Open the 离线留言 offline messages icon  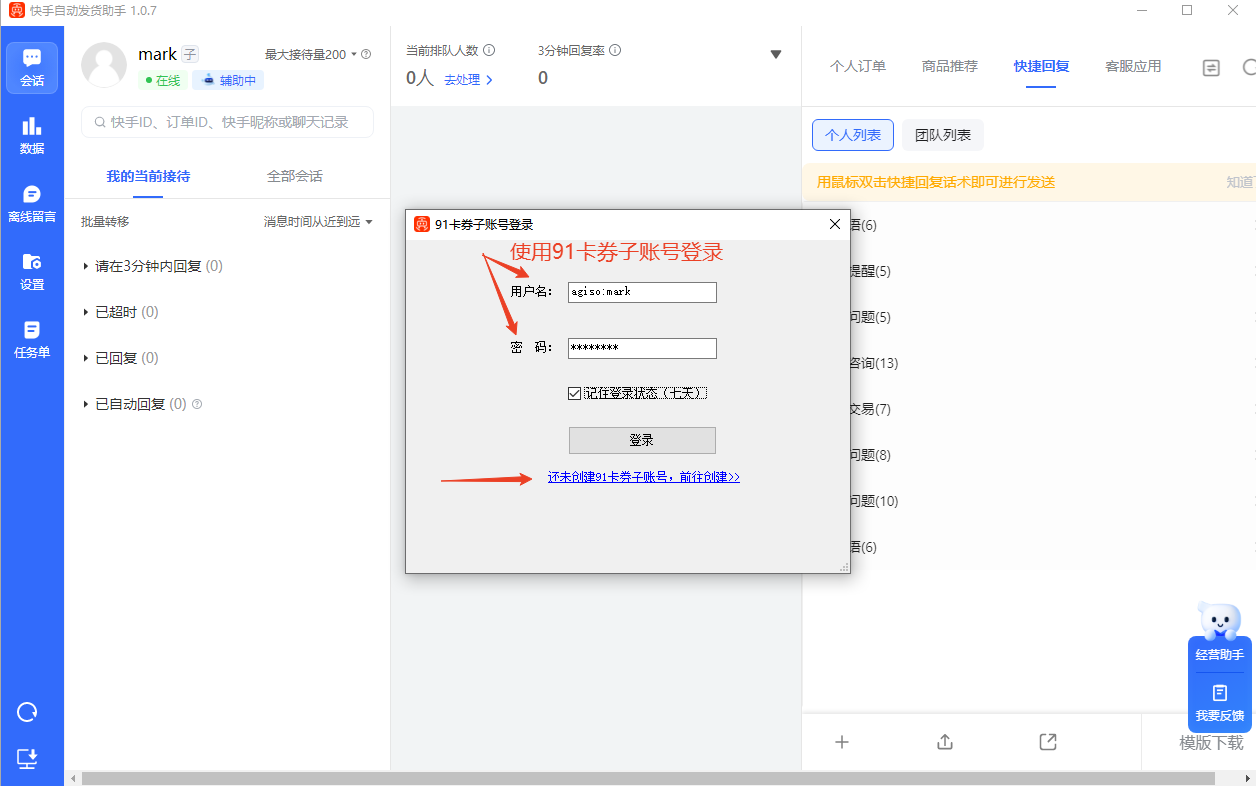point(32,203)
